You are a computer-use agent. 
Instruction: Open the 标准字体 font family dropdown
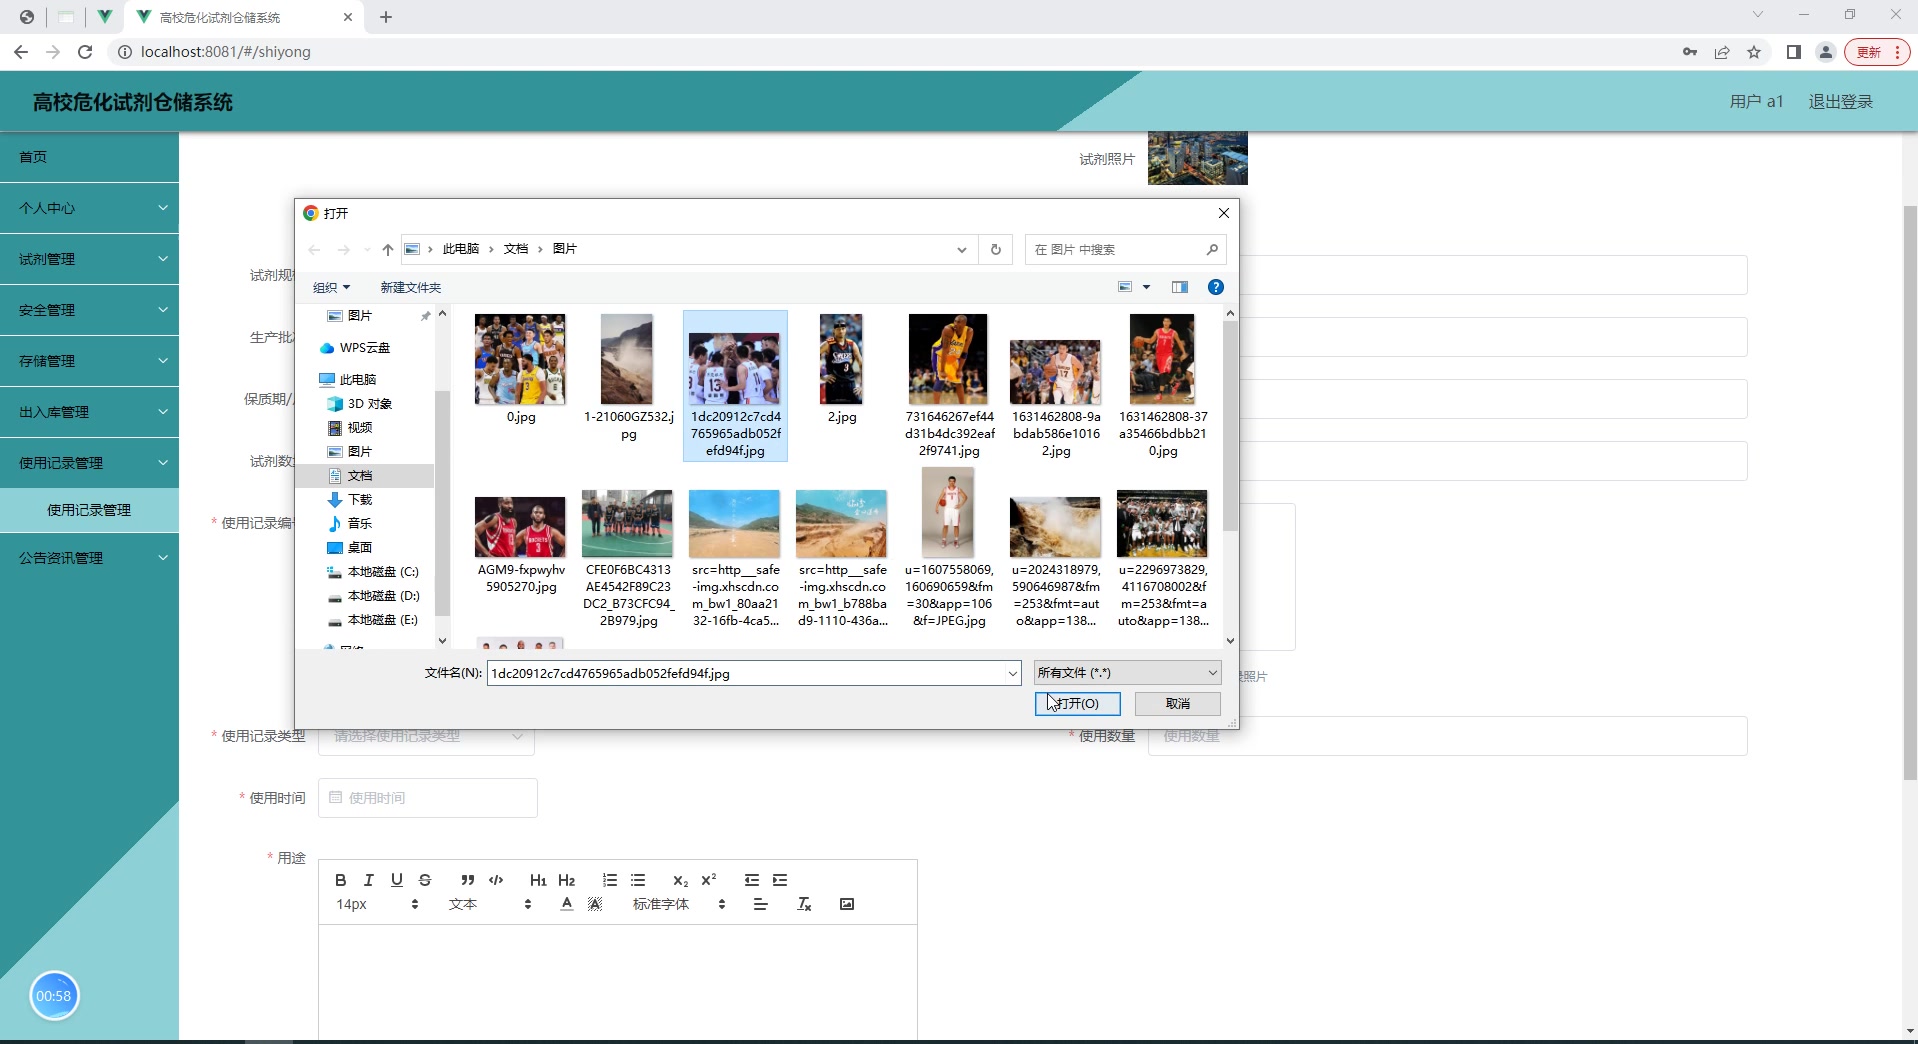click(679, 904)
